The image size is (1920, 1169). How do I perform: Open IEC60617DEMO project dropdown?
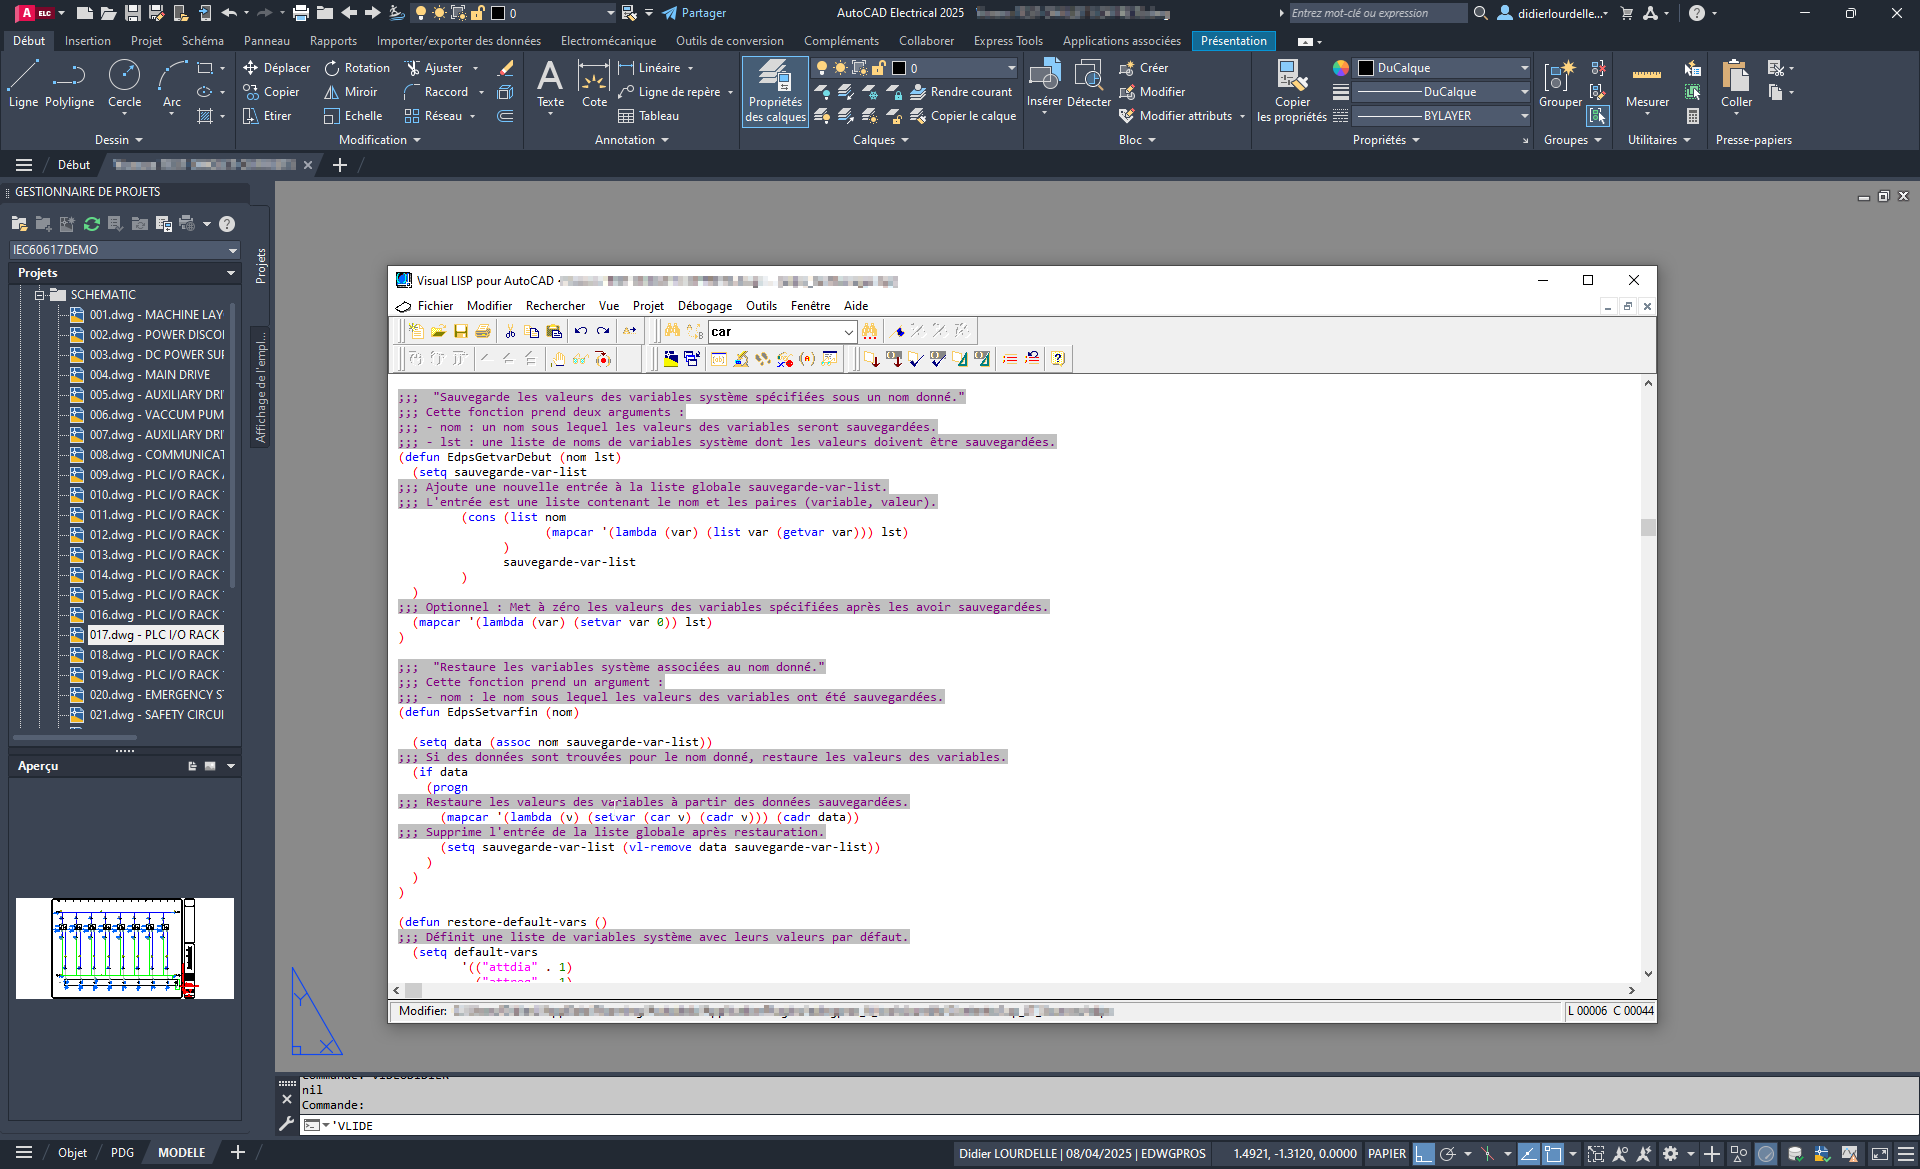(x=125, y=250)
